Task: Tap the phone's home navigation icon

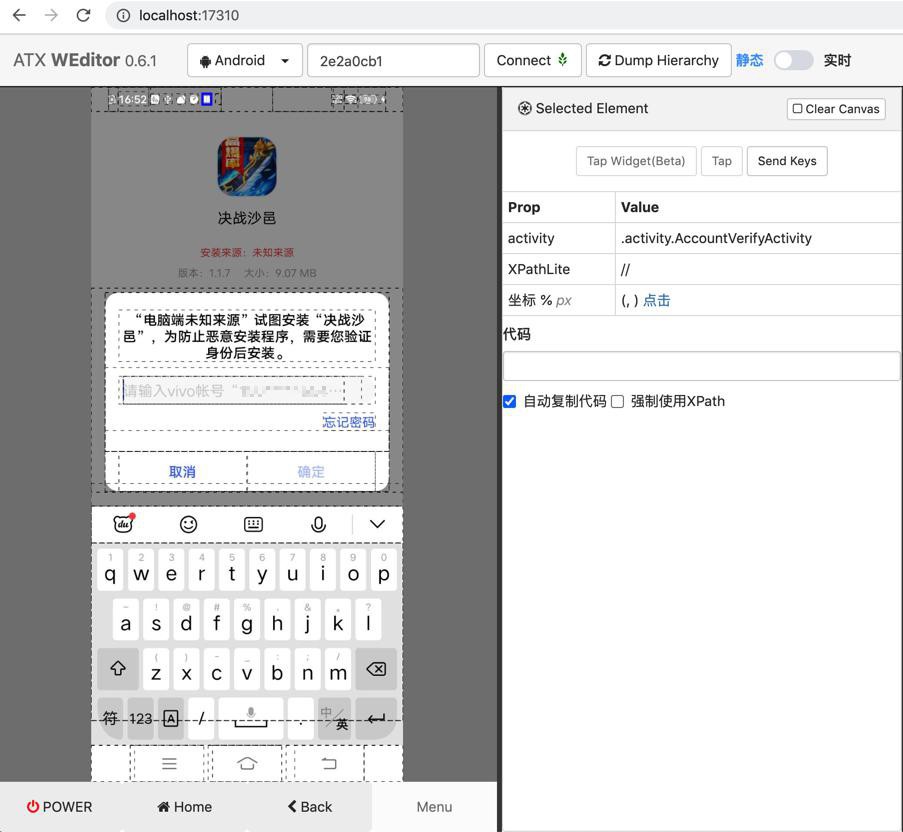Action: pos(247,763)
